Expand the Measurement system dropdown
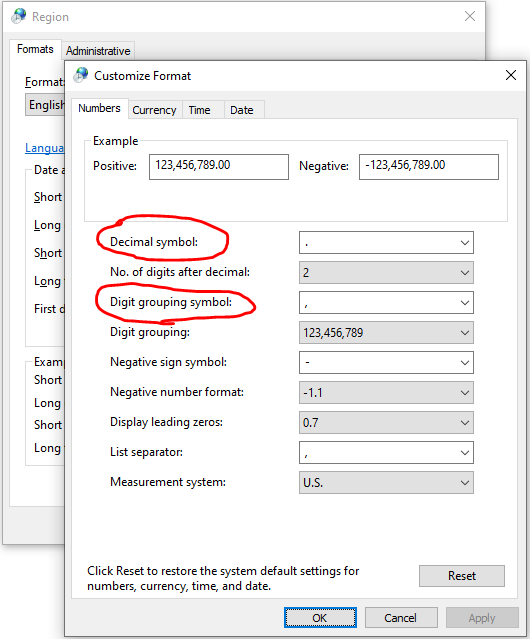 coord(386,483)
